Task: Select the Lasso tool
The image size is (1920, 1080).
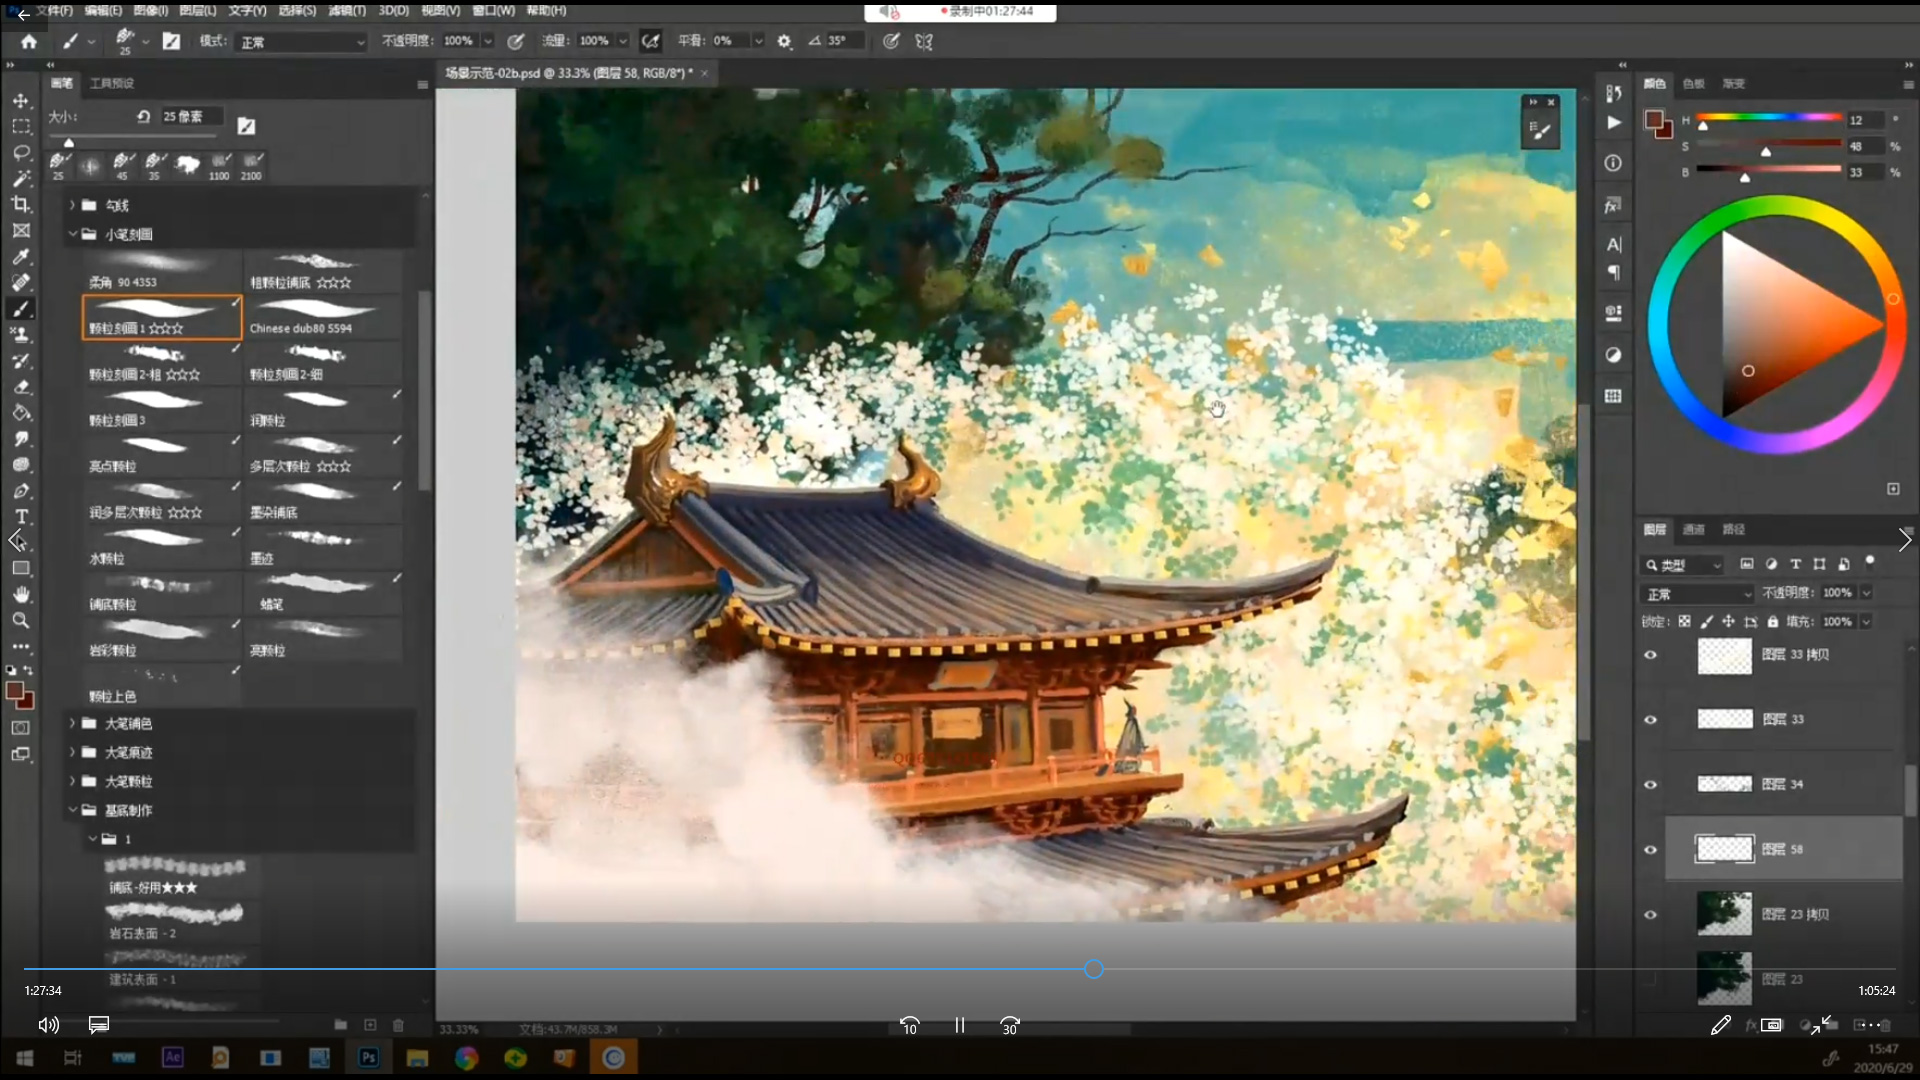Action: tap(20, 152)
